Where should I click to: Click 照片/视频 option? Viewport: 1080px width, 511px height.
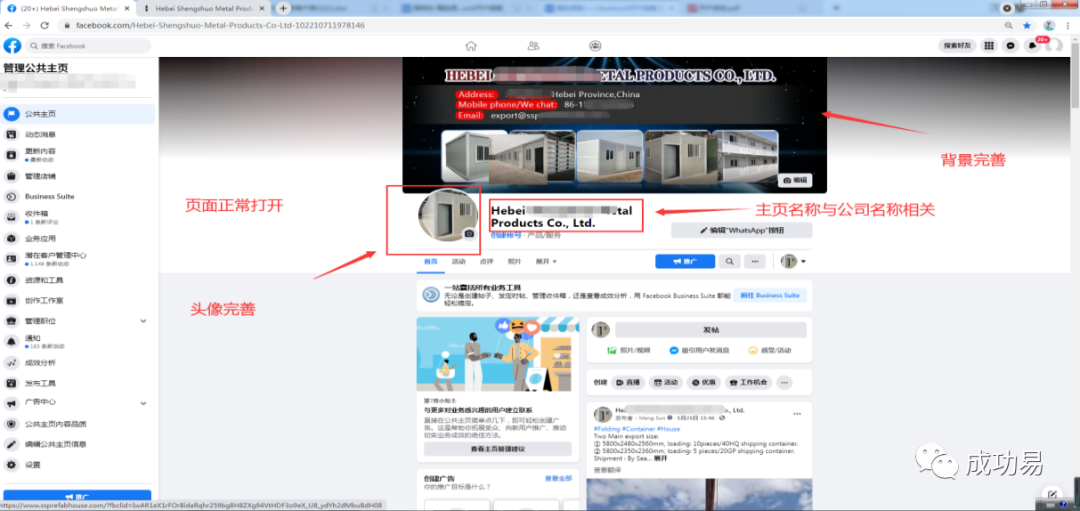click(x=628, y=351)
